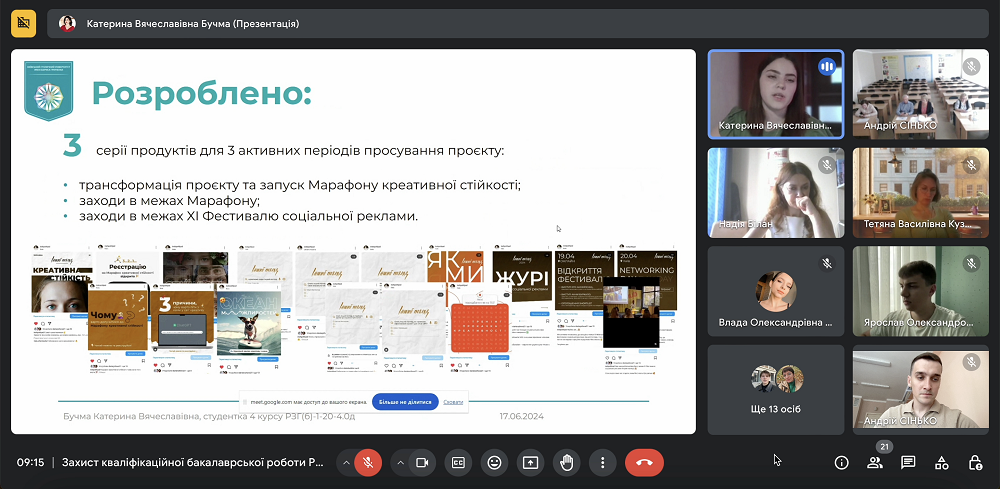Open the chat panel
Screen dimensions: 1000x489
pos(908,463)
